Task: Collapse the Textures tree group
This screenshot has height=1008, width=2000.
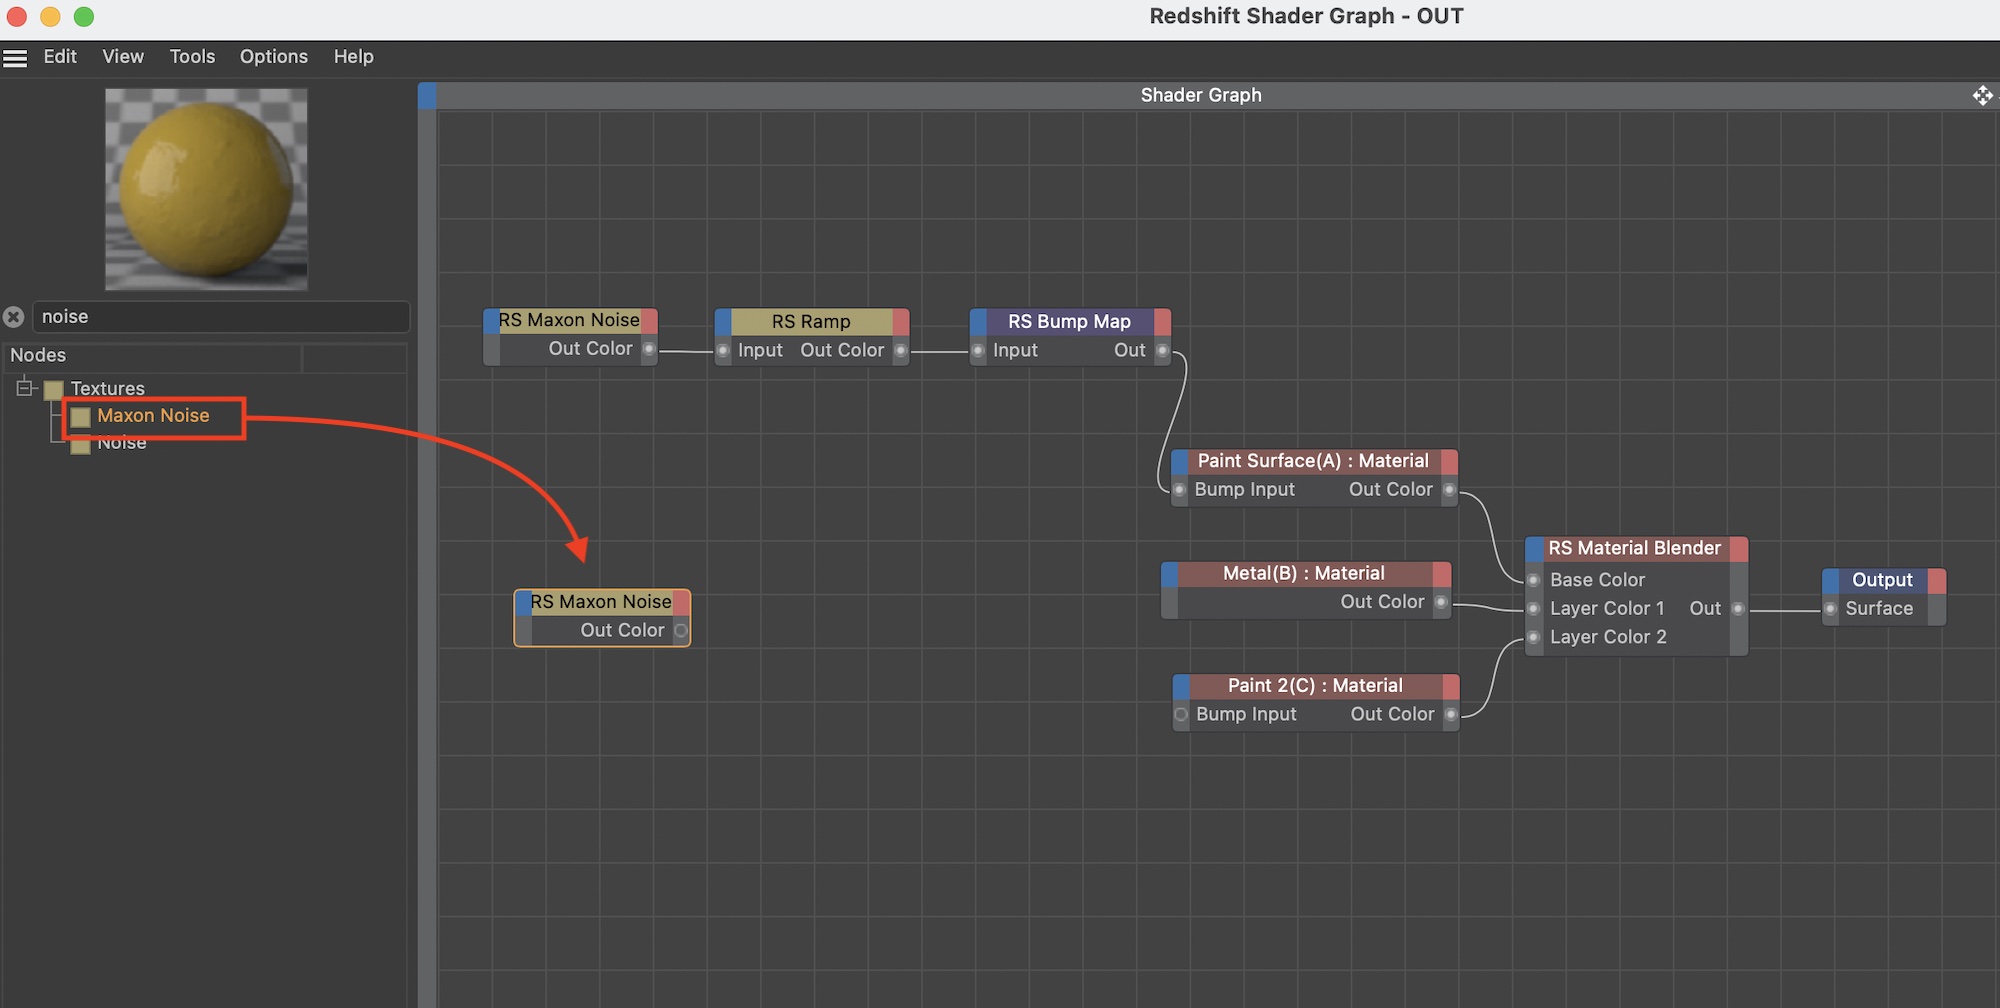Action: [25, 388]
